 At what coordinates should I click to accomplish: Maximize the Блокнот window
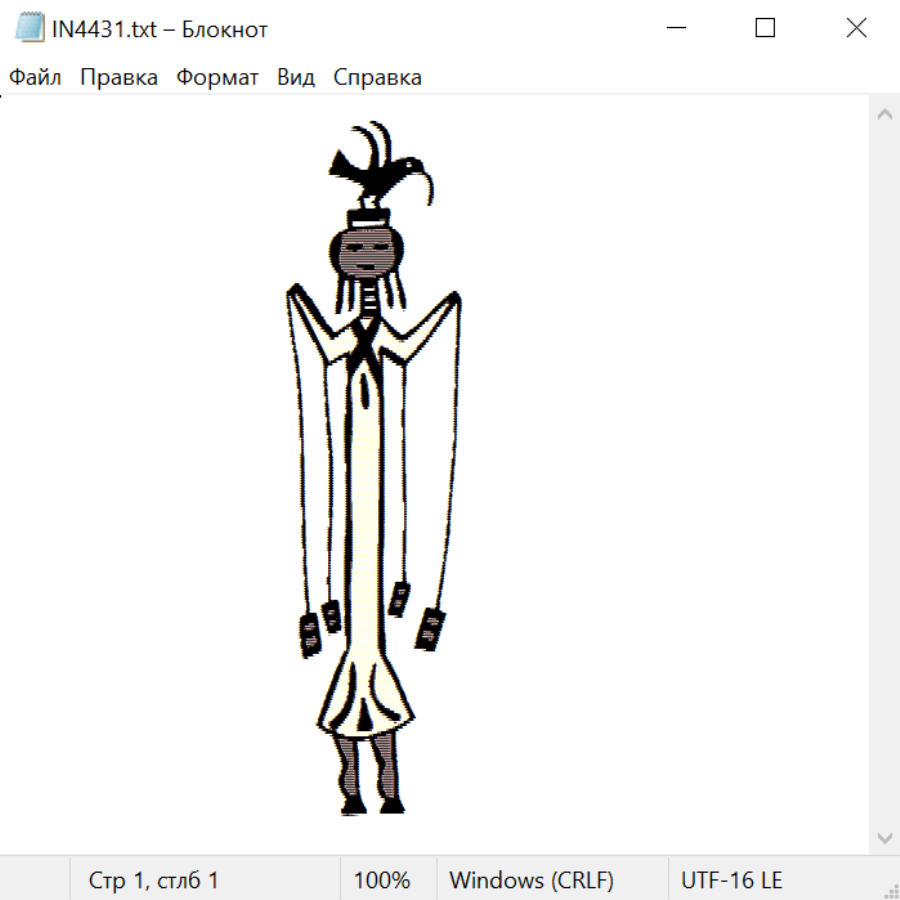765,29
